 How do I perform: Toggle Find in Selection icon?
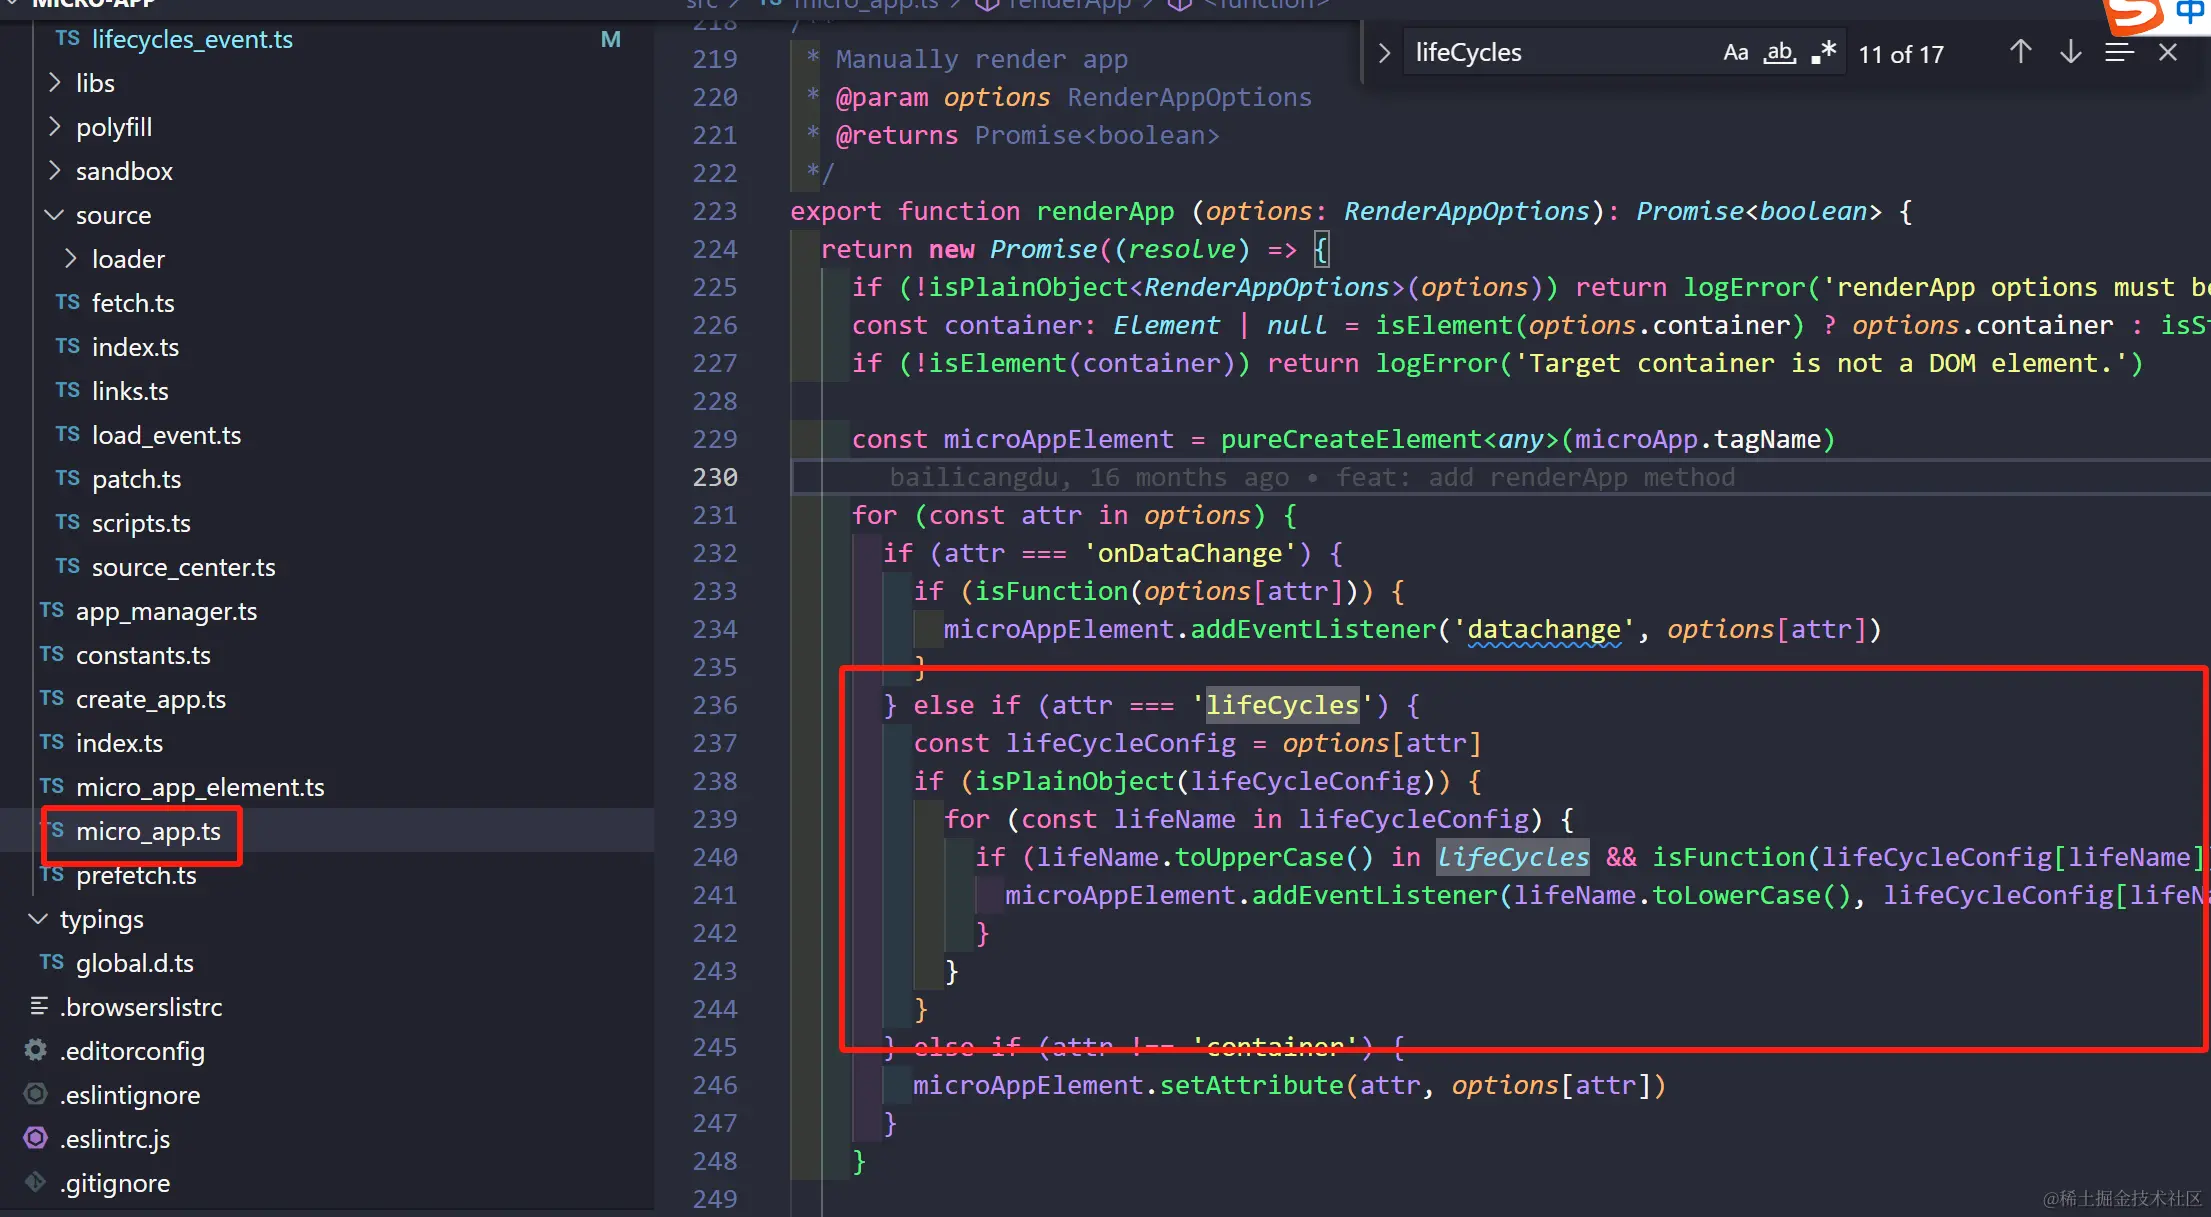pyautogui.click(x=2119, y=52)
